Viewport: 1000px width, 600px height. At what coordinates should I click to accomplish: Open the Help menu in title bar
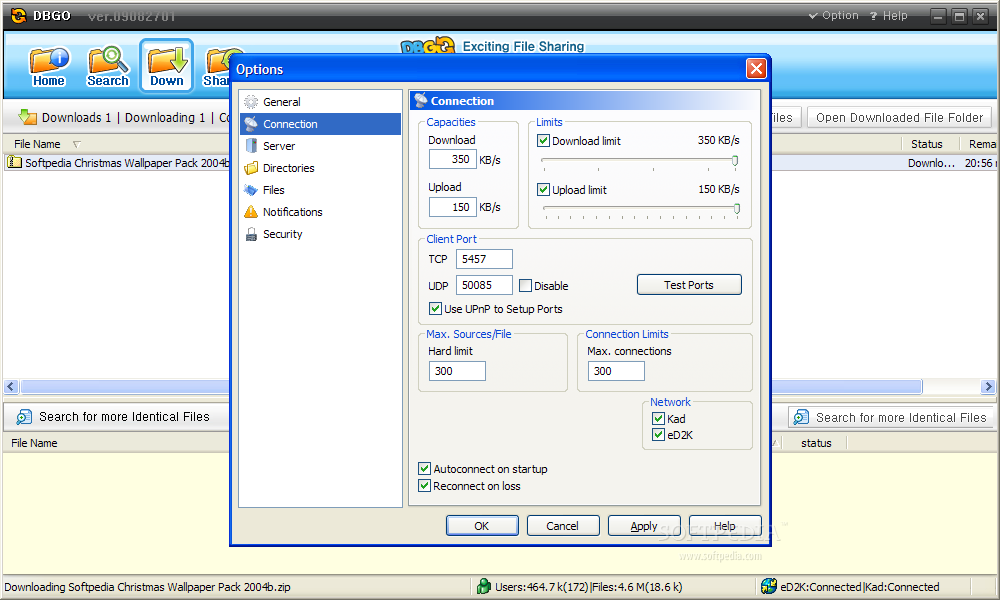click(x=888, y=15)
